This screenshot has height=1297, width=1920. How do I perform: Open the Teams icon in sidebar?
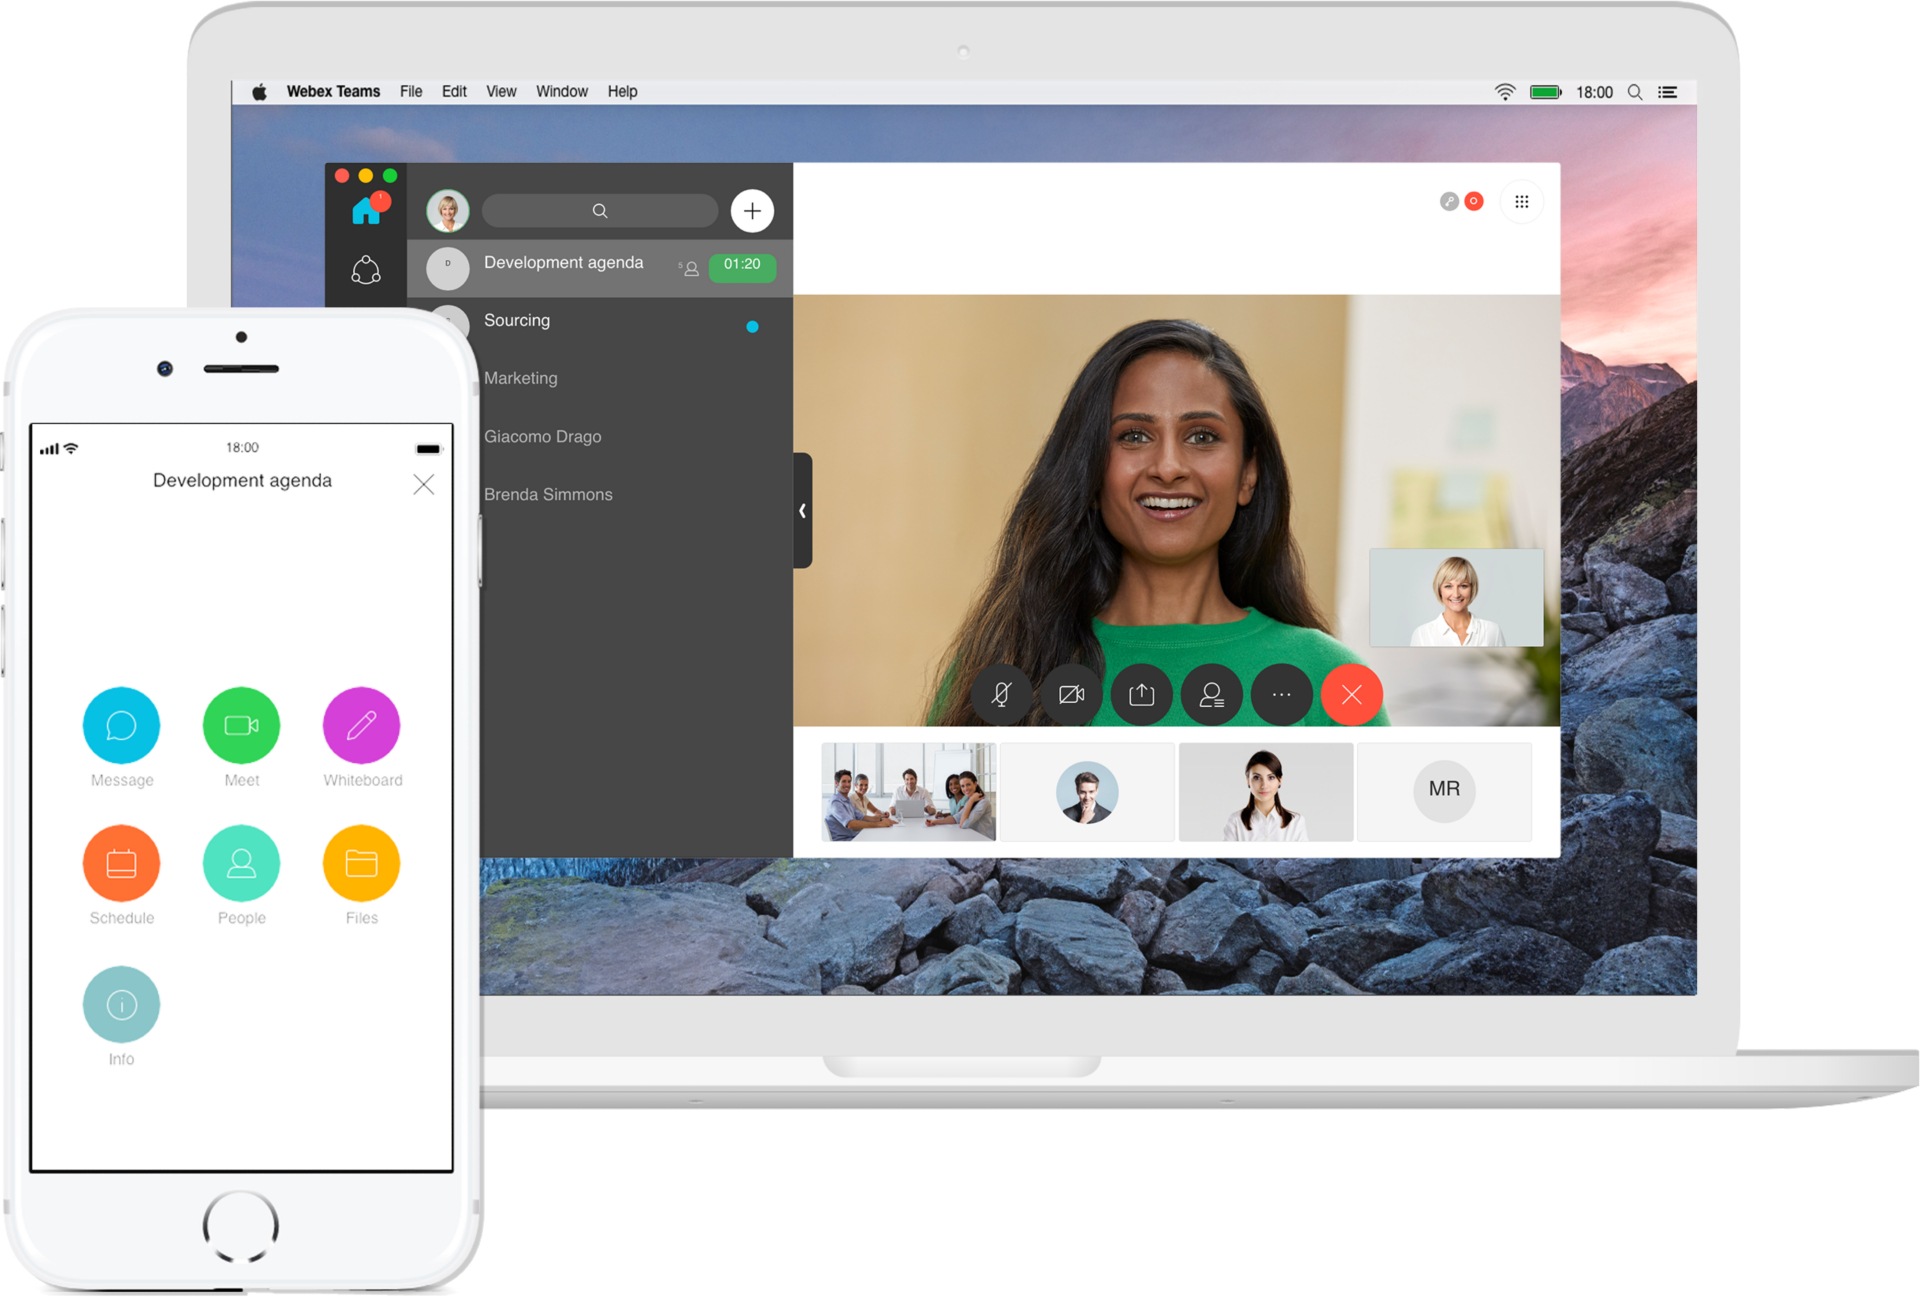(366, 270)
